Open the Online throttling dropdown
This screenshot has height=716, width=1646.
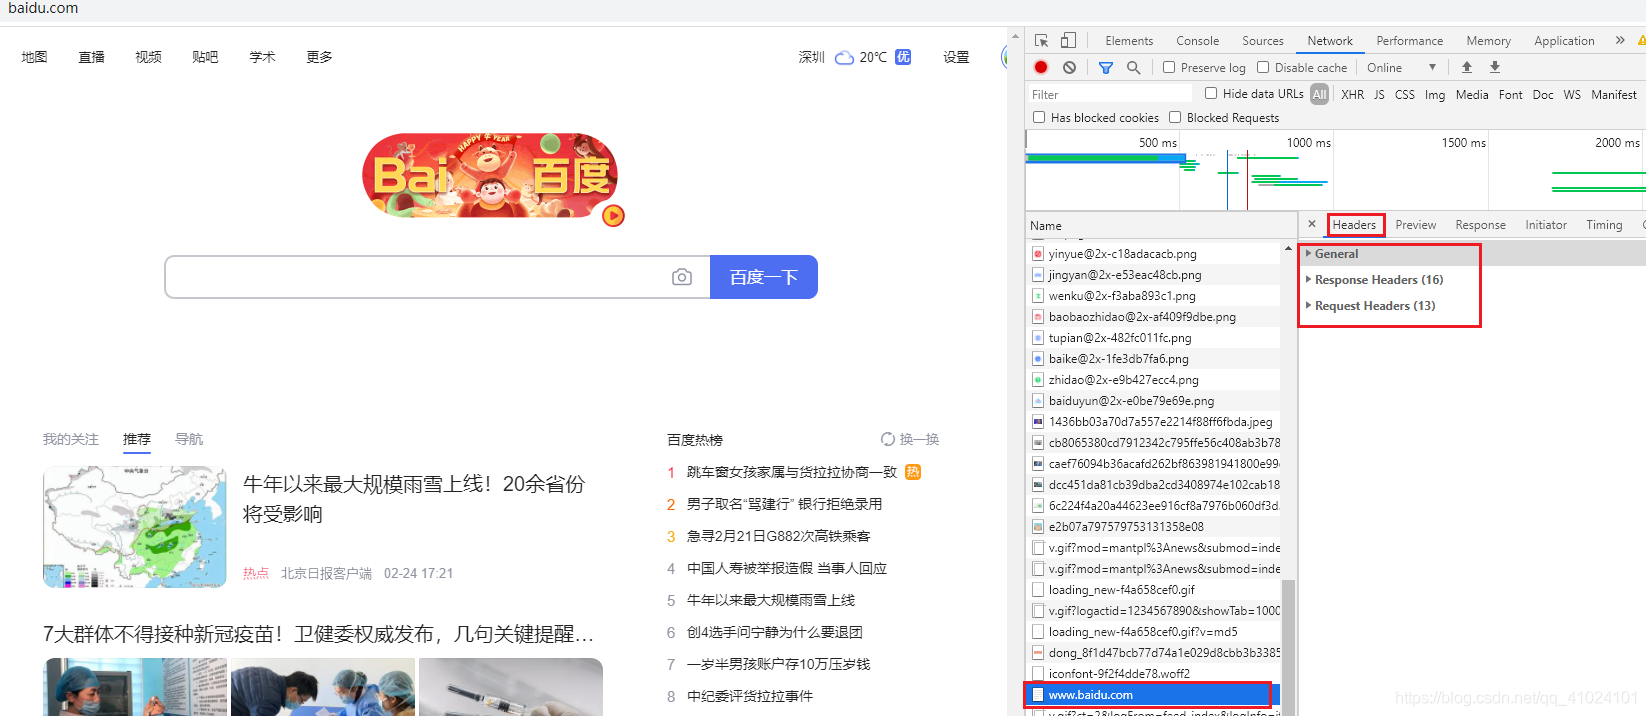(1401, 67)
